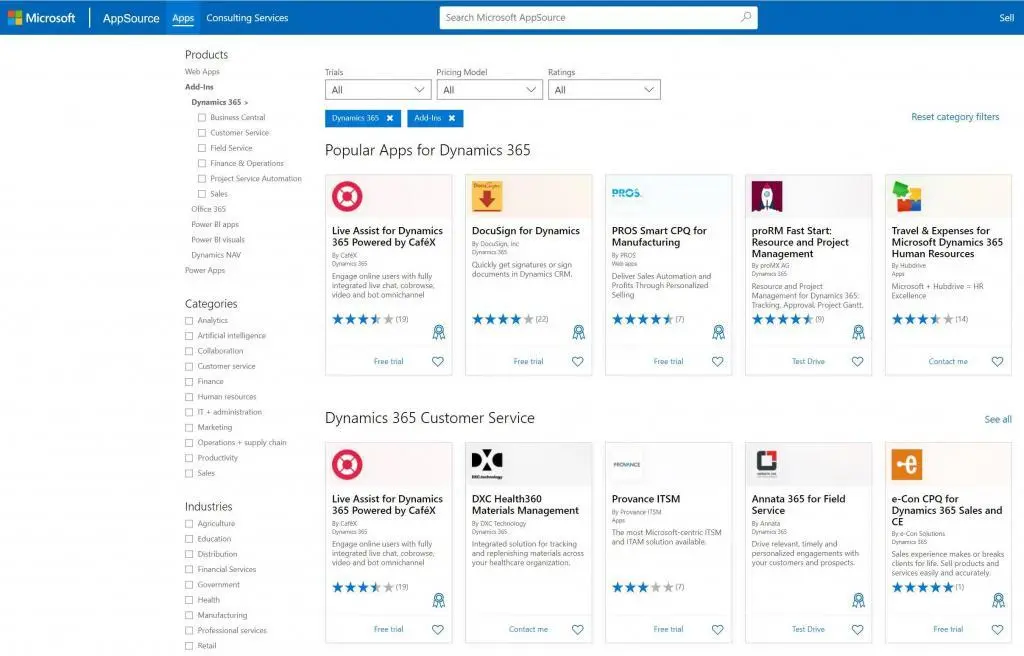Select Web Apps under Products
Viewport: 1024px width, 656px height.
[x=202, y=72]
